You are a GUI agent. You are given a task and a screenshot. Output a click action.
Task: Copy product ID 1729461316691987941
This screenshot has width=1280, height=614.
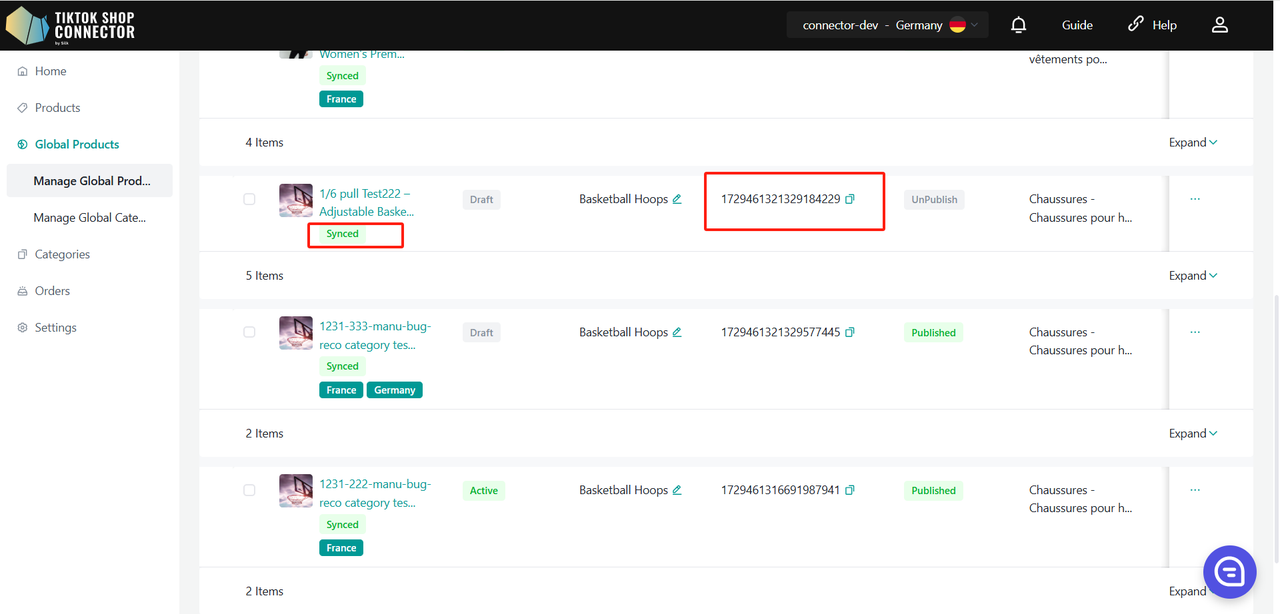point(850,490)
